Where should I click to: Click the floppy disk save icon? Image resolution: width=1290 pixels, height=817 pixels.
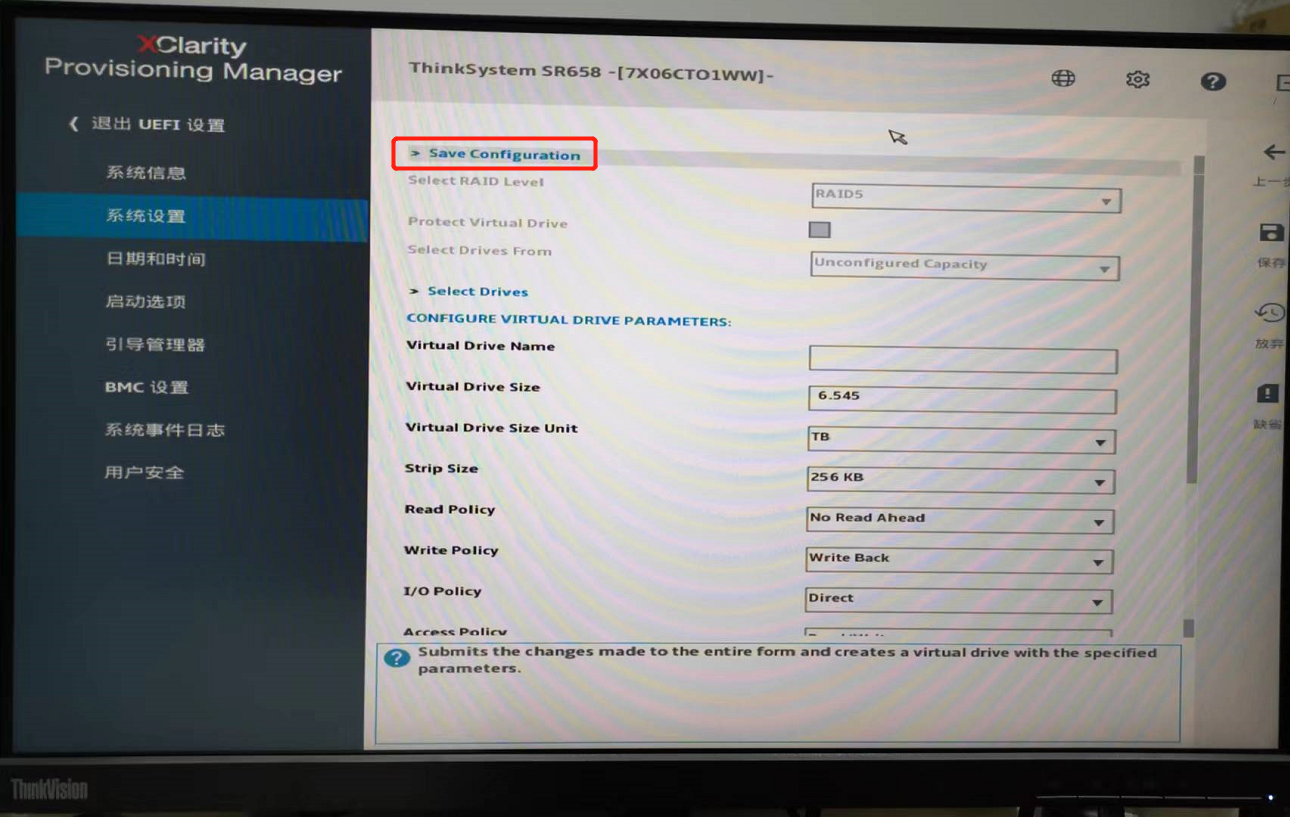coord(1271,233)
